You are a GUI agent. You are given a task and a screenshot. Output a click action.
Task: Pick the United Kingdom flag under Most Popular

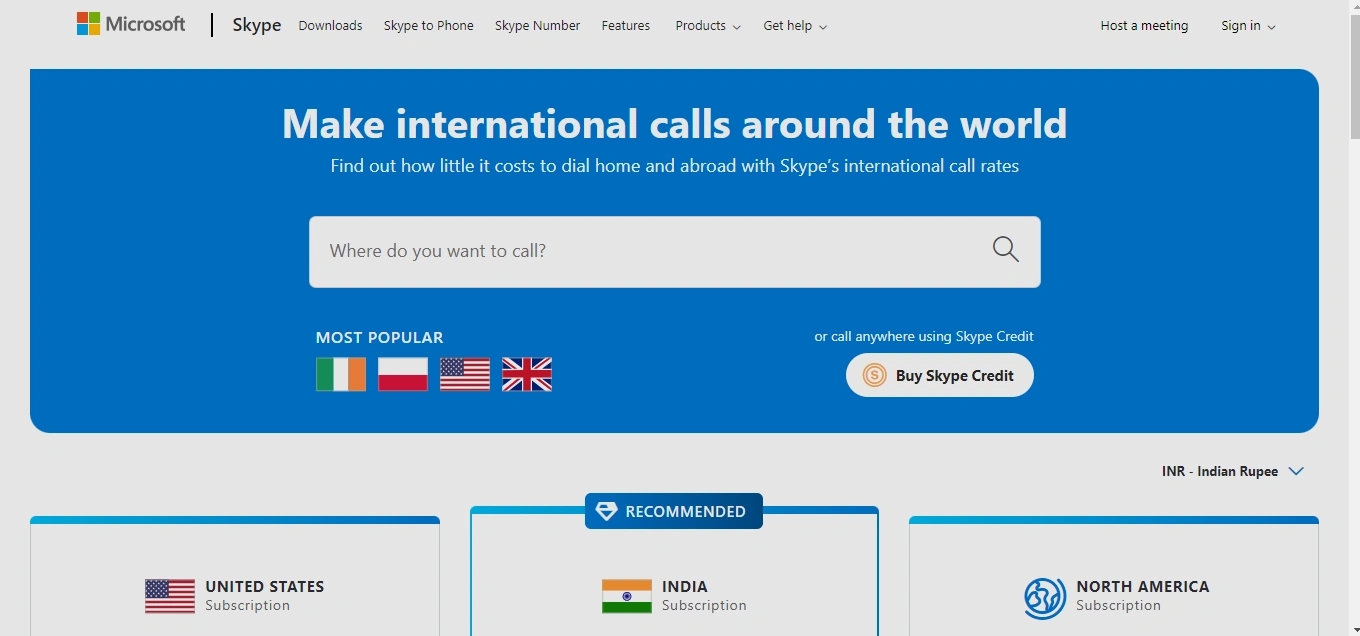[527, 374]
